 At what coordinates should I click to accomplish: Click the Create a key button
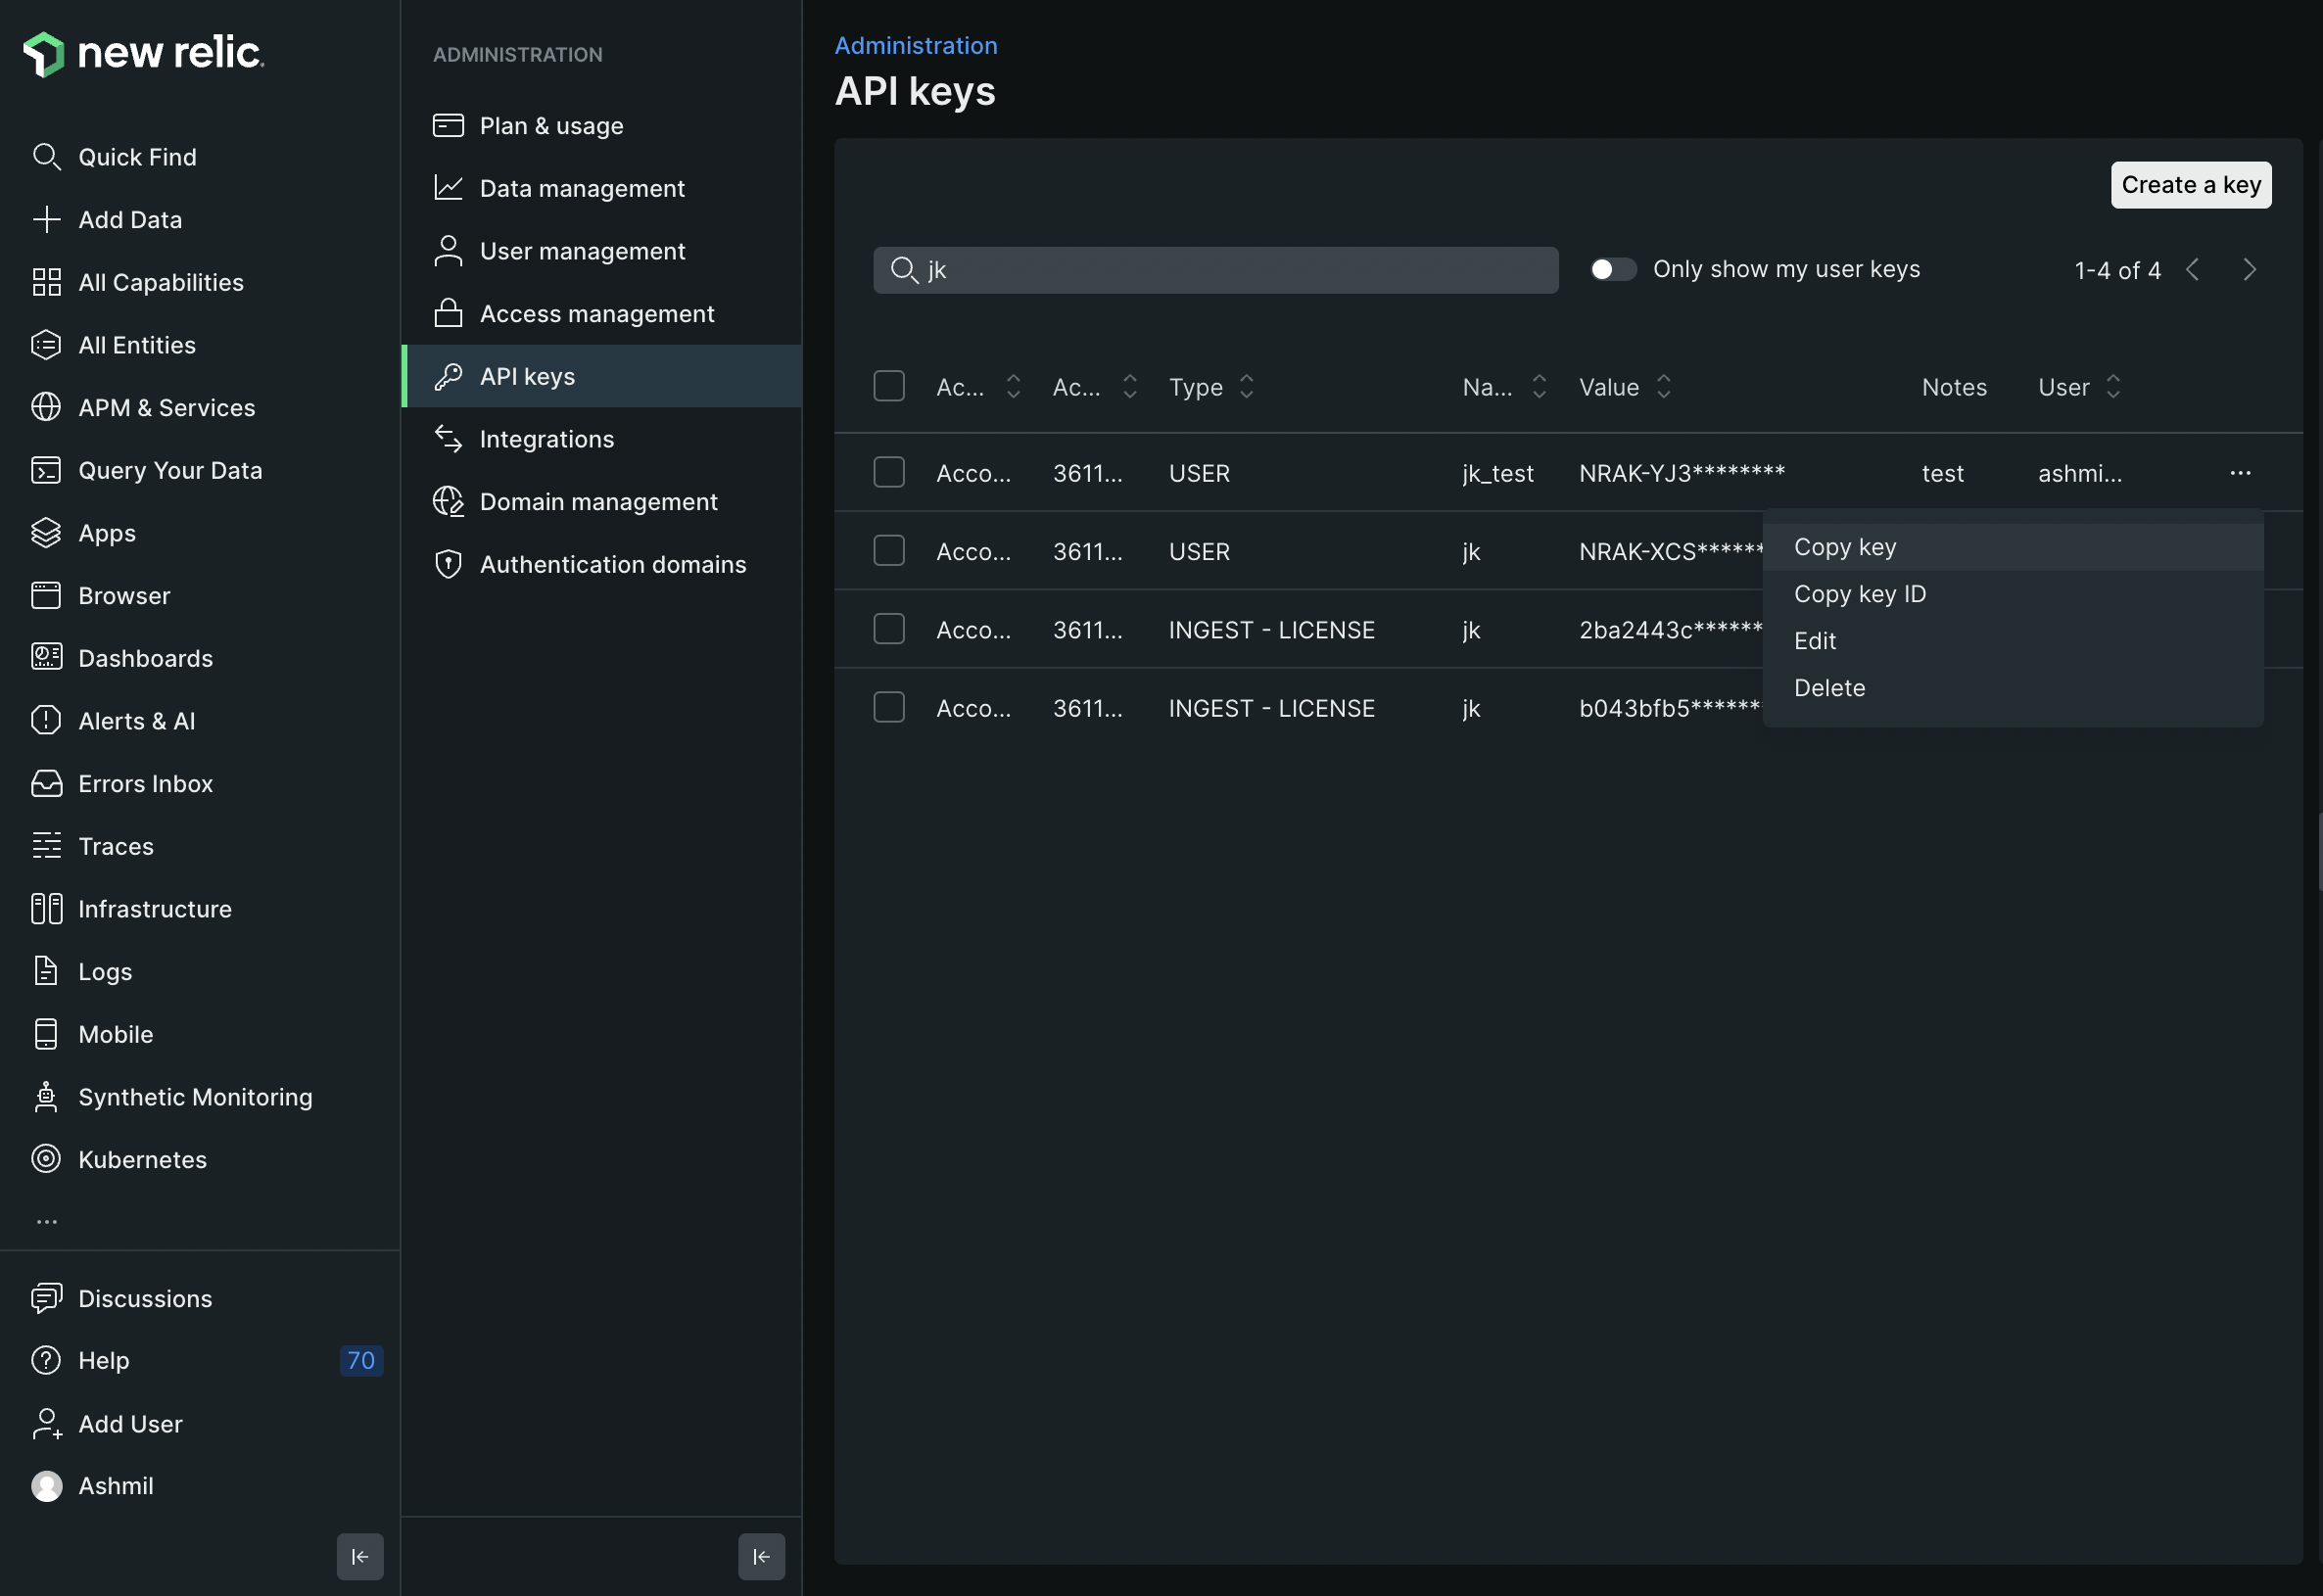2190,185
